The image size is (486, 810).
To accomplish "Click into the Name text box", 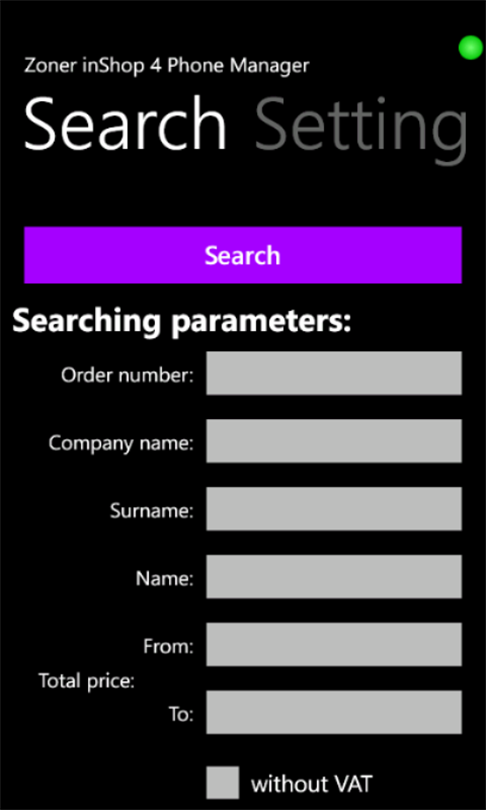I will coord(334,577).
